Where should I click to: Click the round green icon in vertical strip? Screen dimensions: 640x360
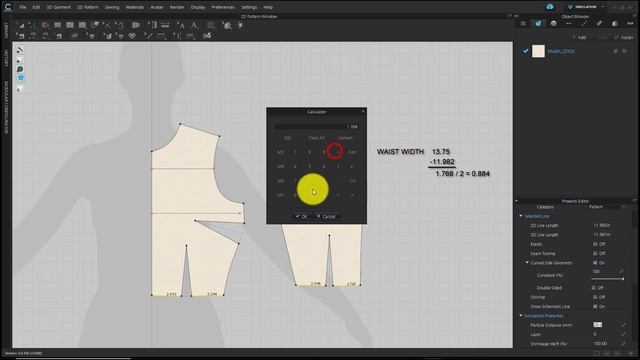pyautogui.click(x=20, y=69)
